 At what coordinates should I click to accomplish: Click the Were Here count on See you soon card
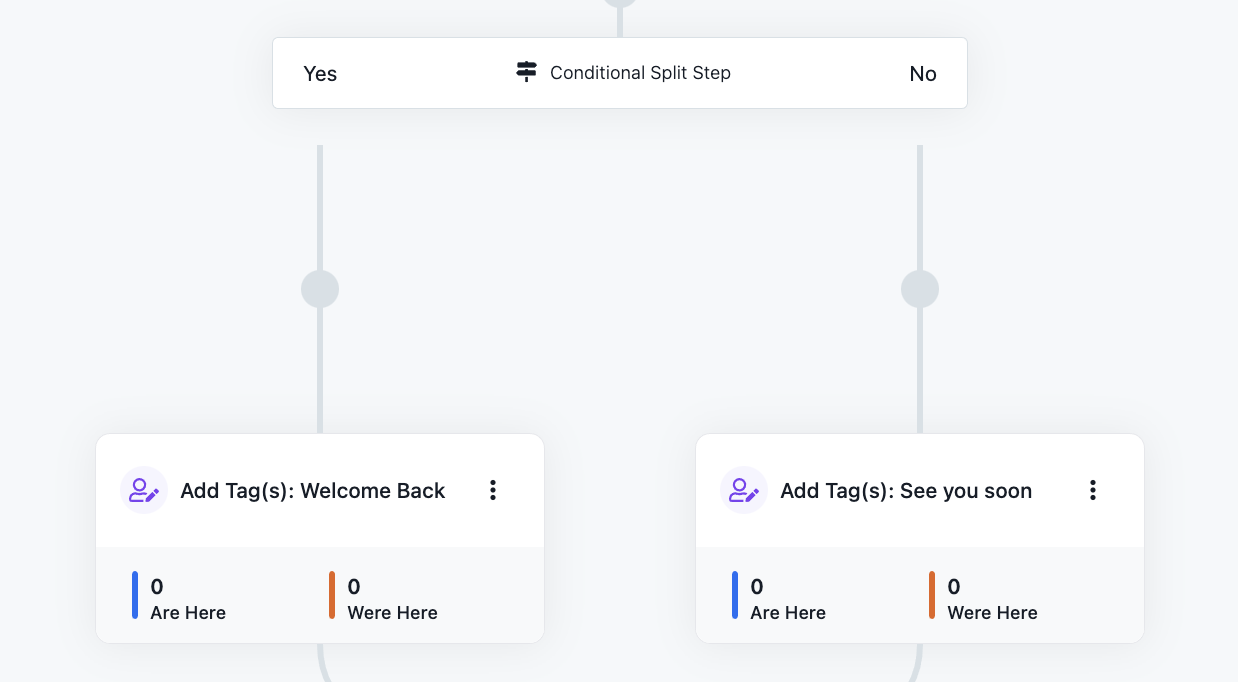(956, 586)
